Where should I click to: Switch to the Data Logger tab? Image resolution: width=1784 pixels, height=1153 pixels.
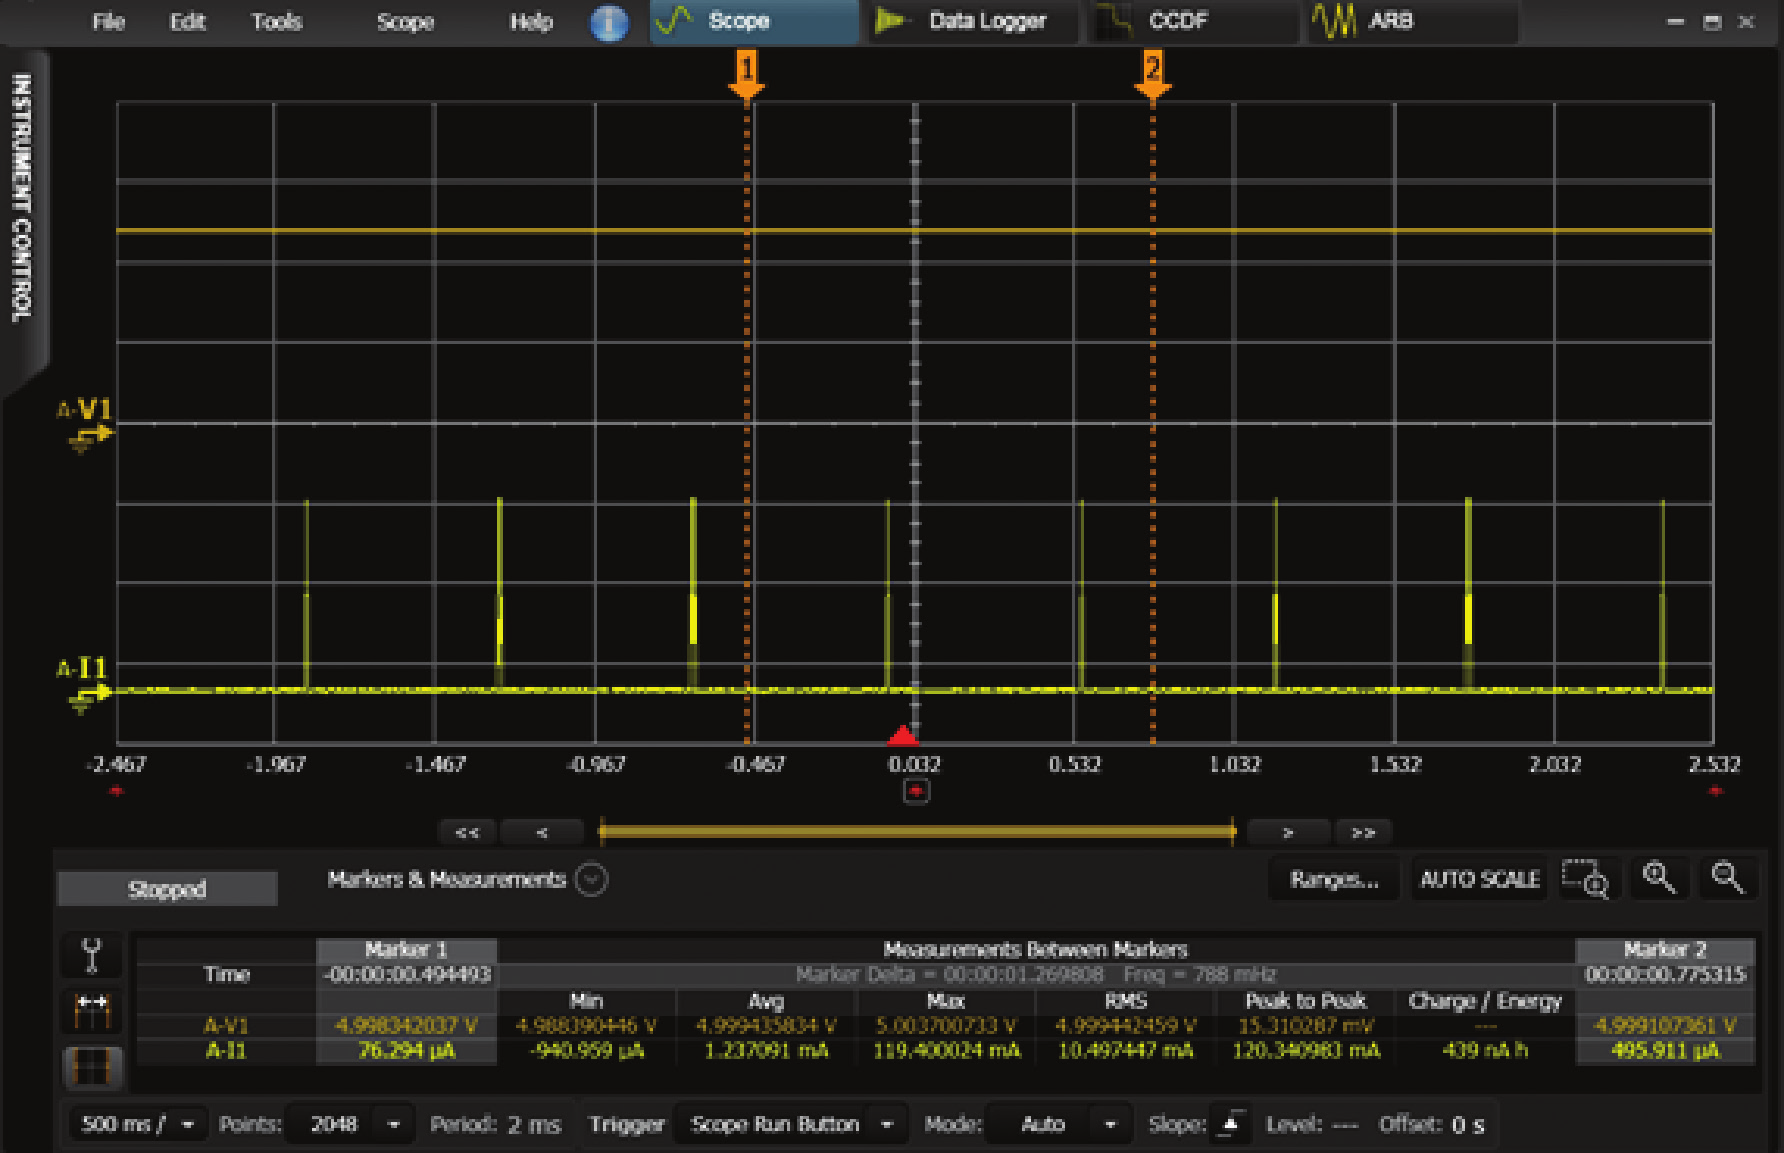coord(973,21)
